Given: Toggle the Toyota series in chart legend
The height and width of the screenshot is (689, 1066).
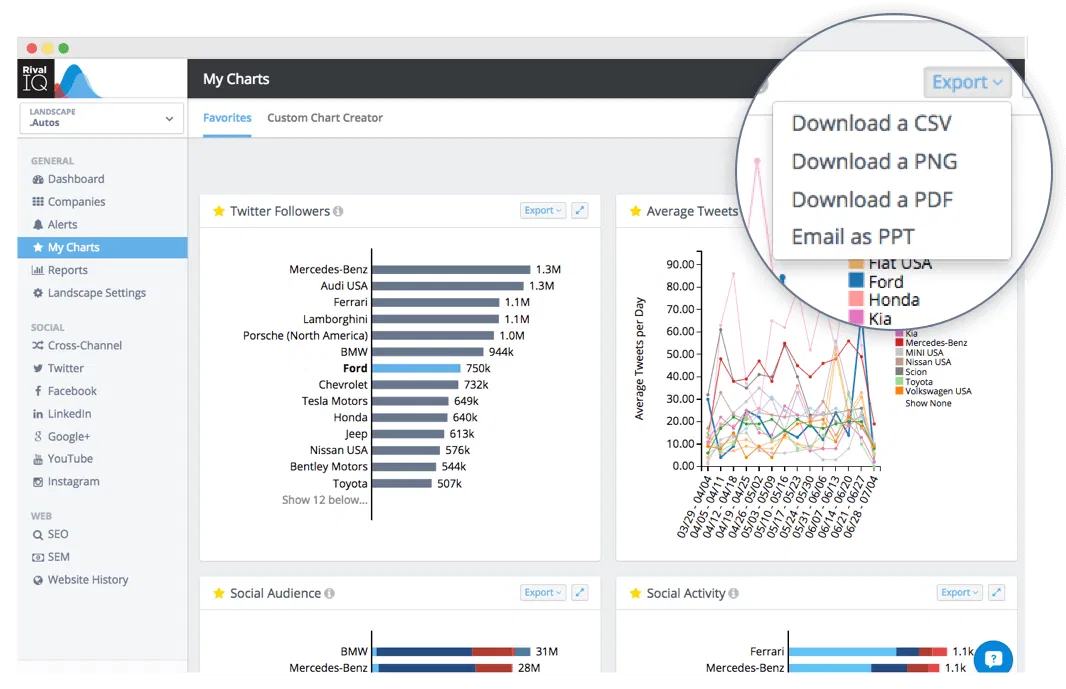Looking at the screenshot, I should [918, 381].
